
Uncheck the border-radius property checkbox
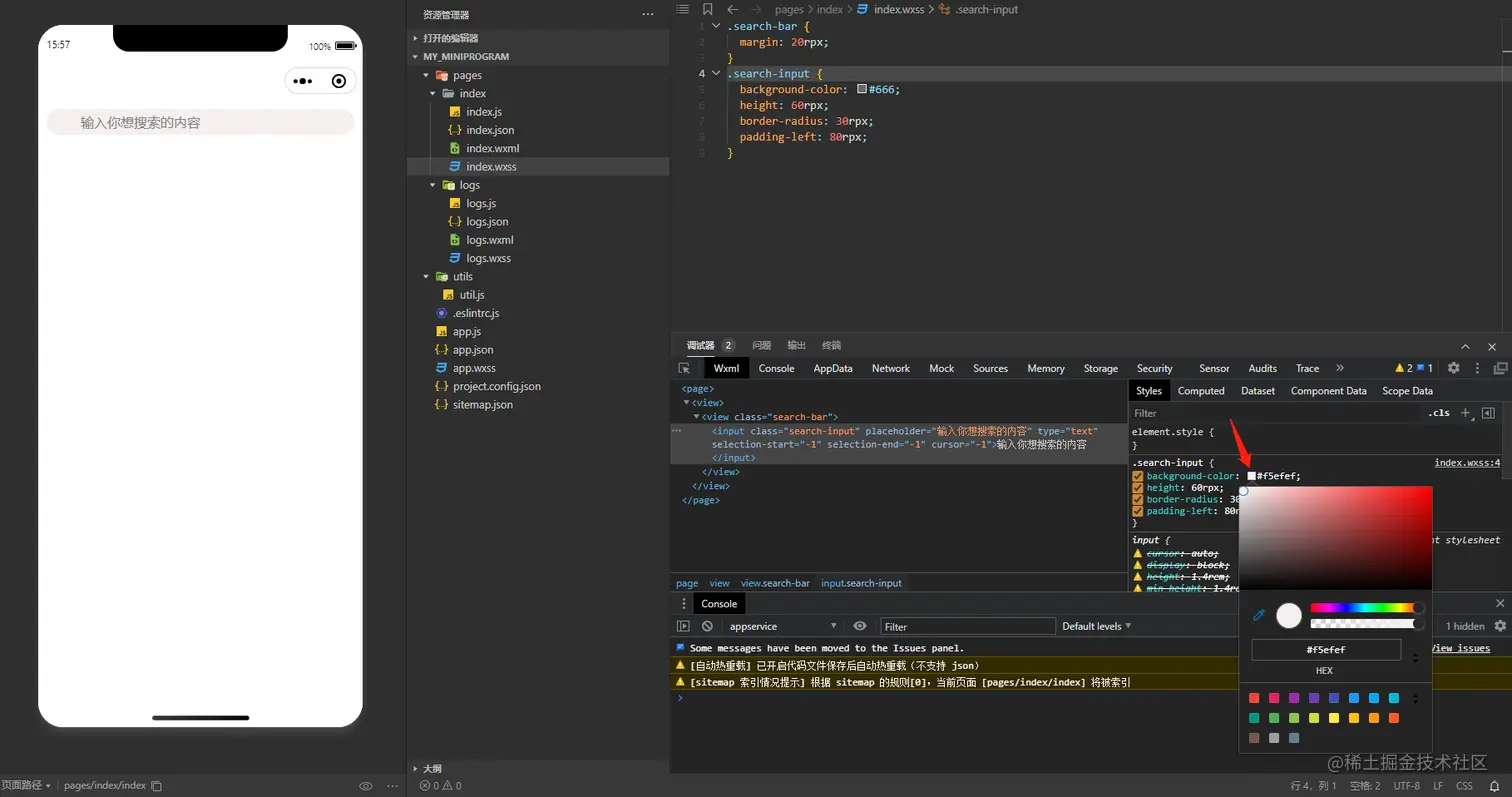[1138, 499]
